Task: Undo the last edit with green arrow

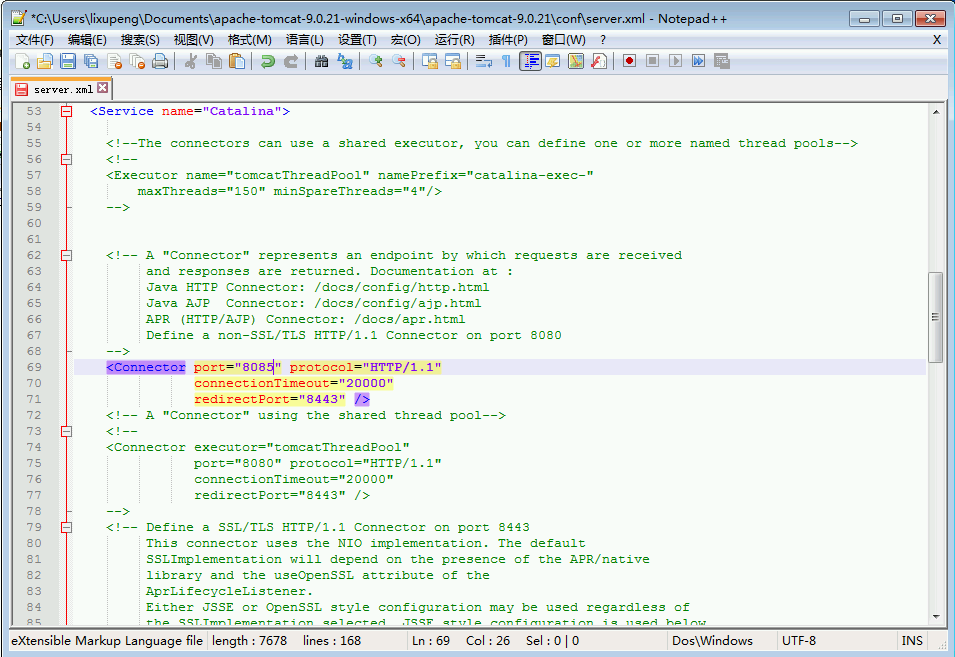Action: [x=267, y=61]
